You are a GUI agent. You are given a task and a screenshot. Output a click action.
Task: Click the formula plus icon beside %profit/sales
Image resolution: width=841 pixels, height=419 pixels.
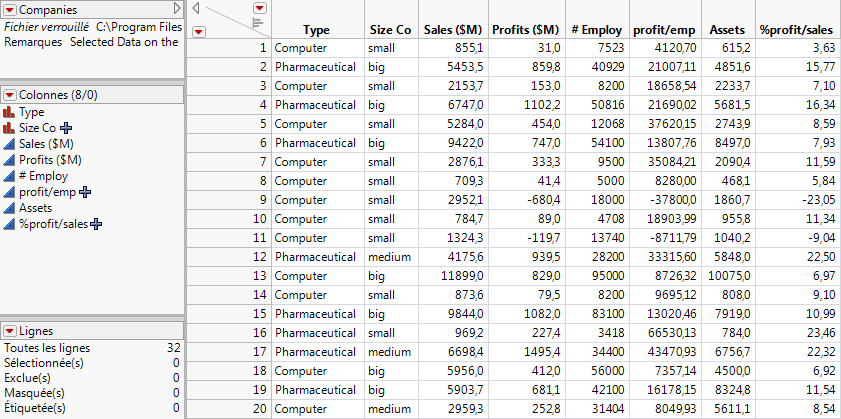coord(96,224)
